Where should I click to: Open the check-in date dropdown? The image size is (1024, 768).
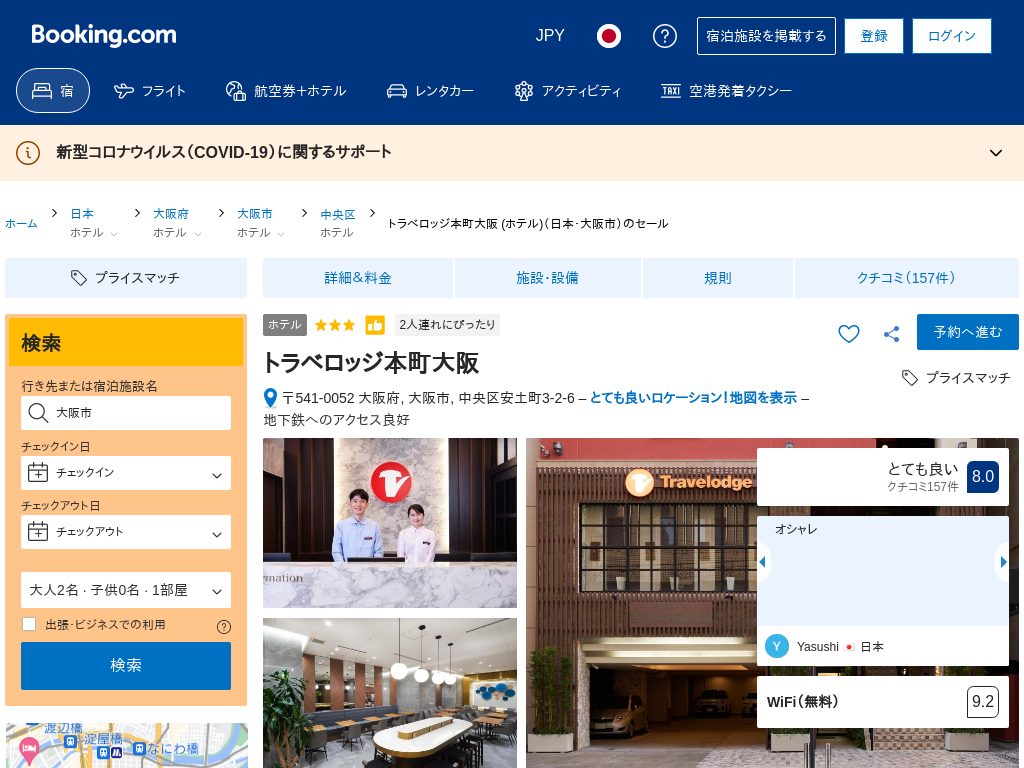coord(126,473)
